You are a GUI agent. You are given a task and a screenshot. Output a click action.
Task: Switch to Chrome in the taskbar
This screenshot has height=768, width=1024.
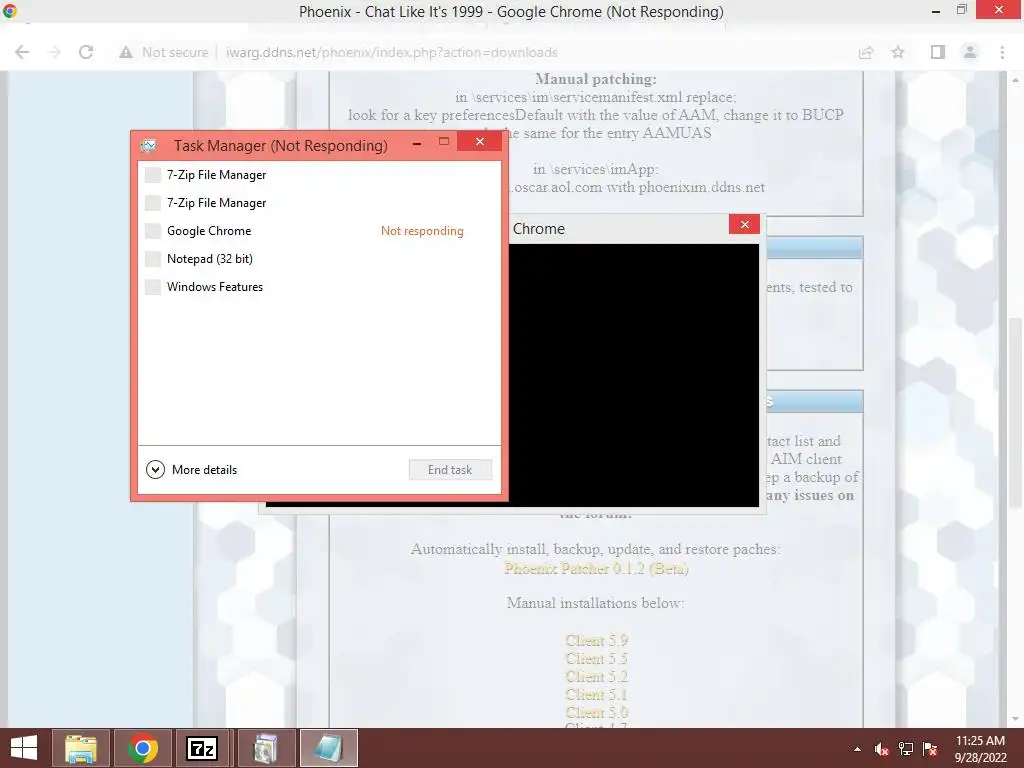tap(142, 748)
